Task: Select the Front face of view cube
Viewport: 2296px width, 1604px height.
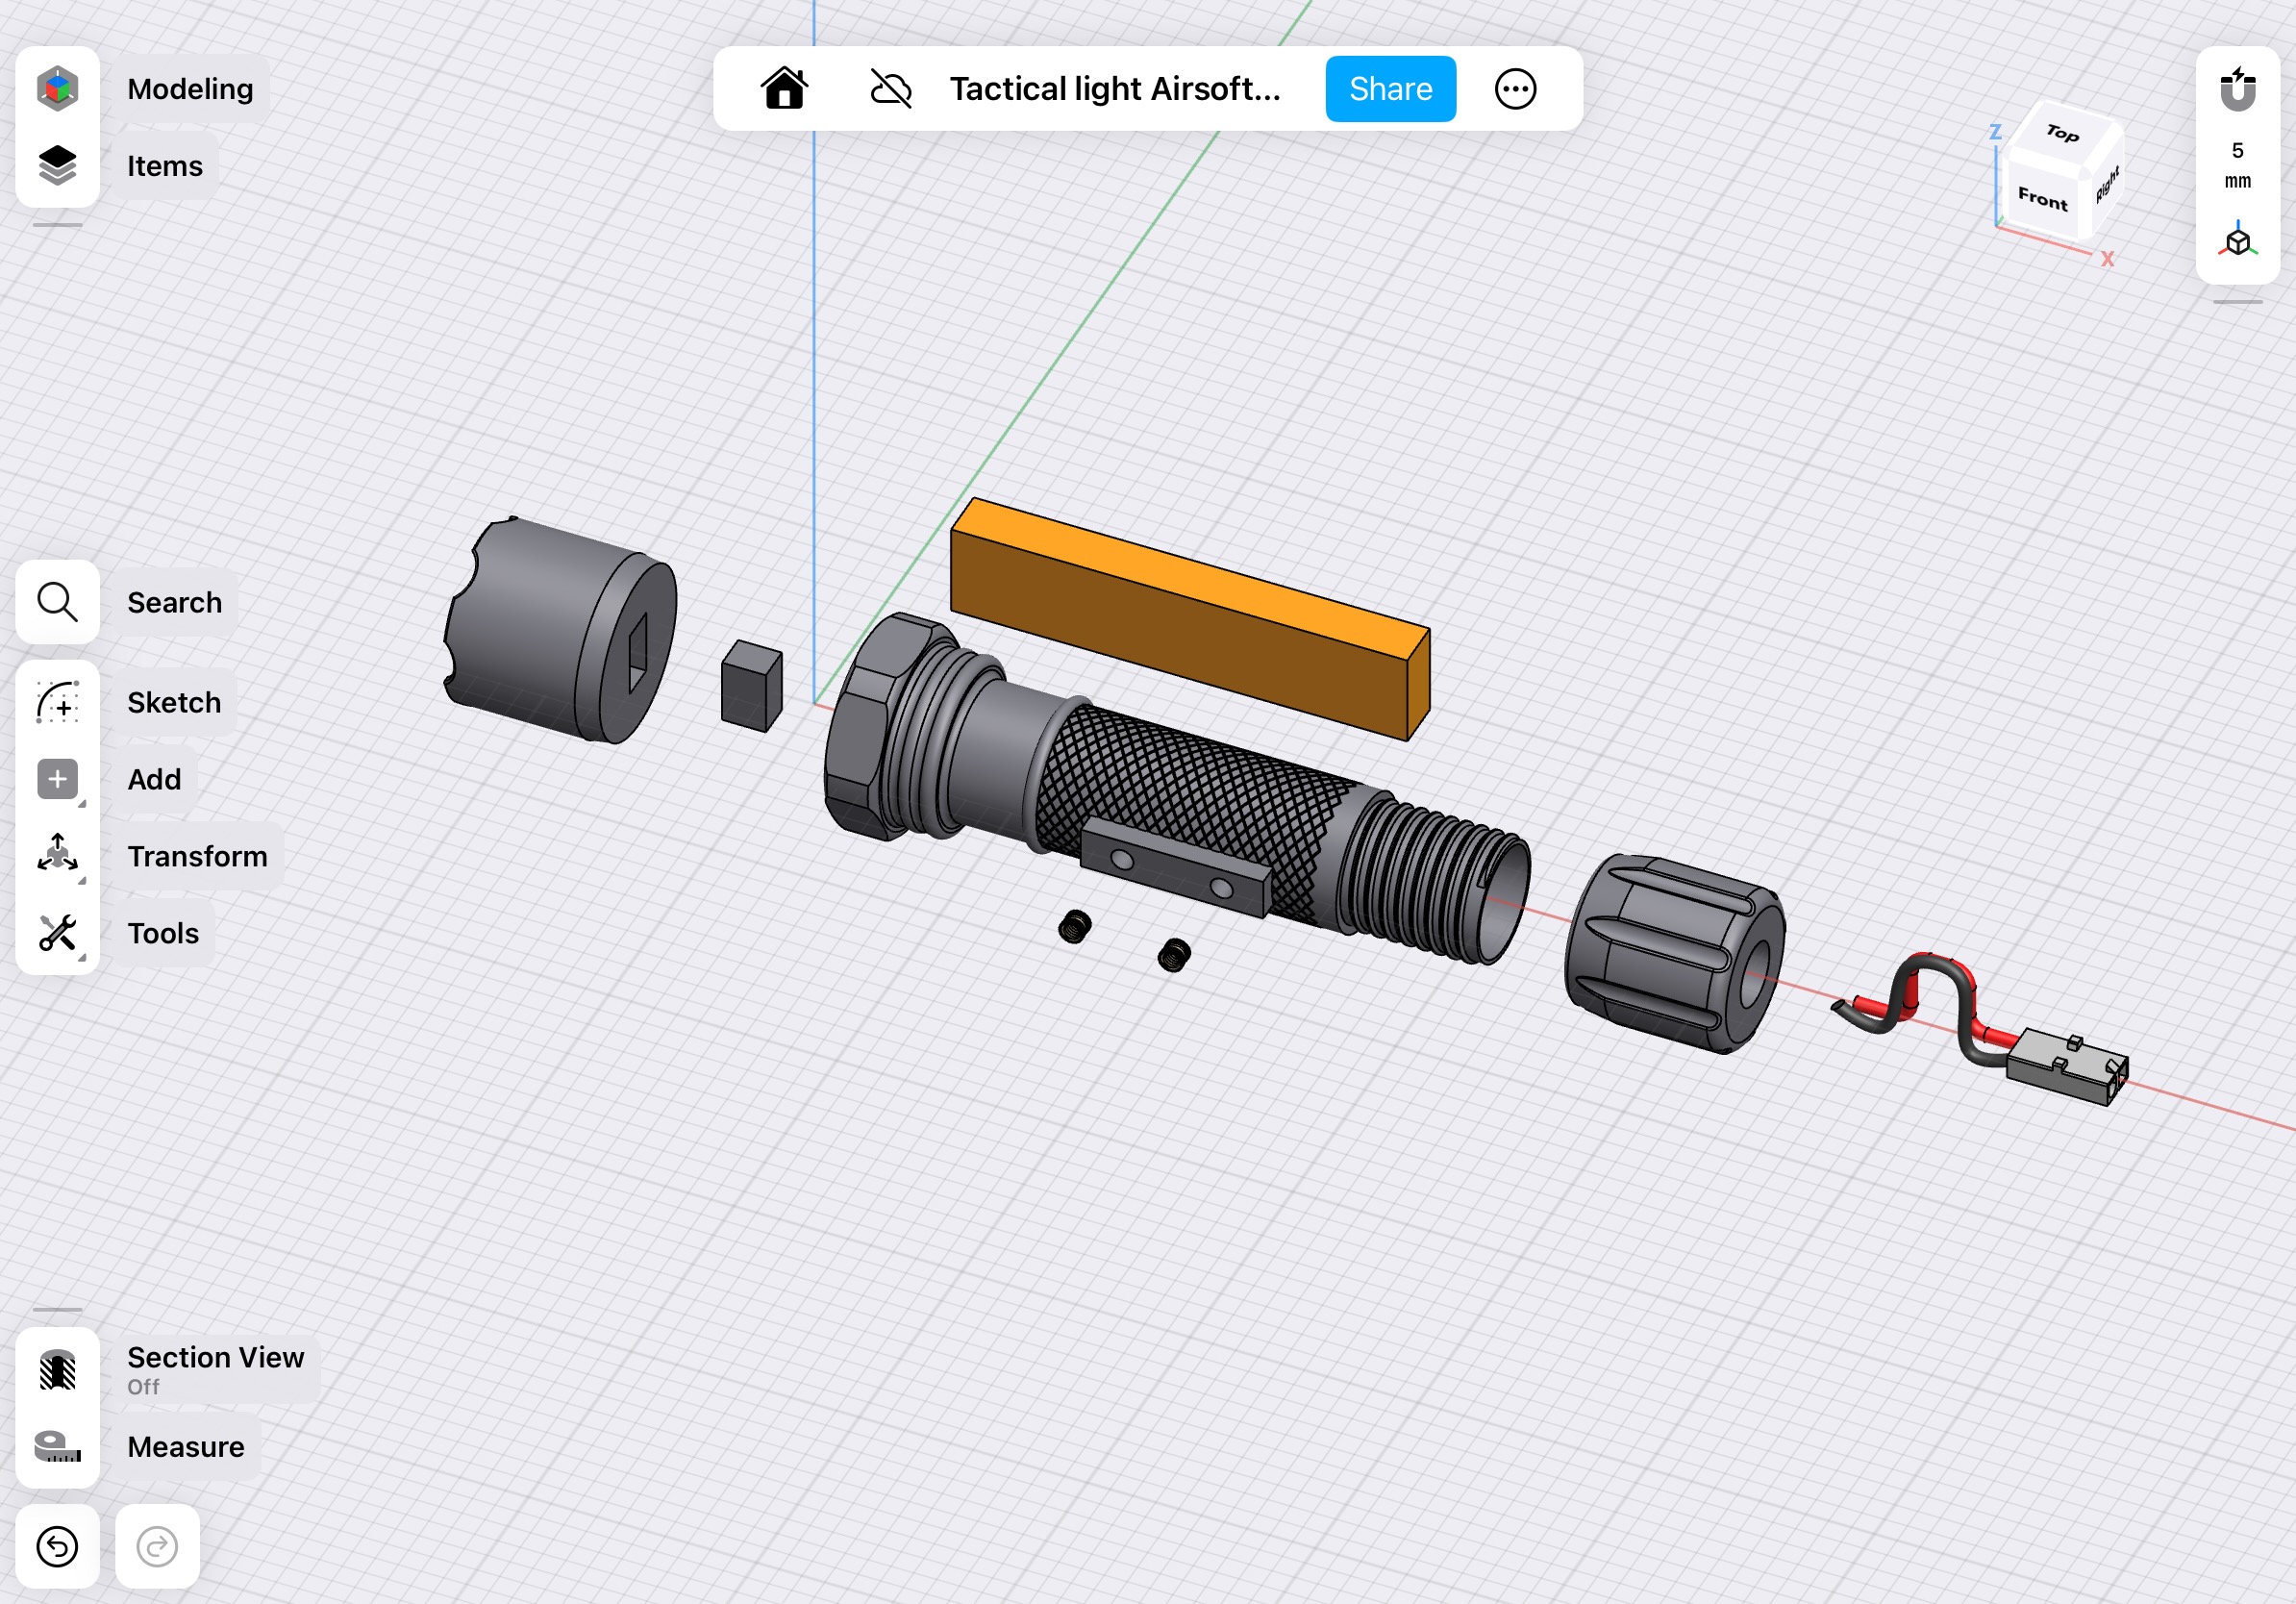Action: click(2042, 198)
